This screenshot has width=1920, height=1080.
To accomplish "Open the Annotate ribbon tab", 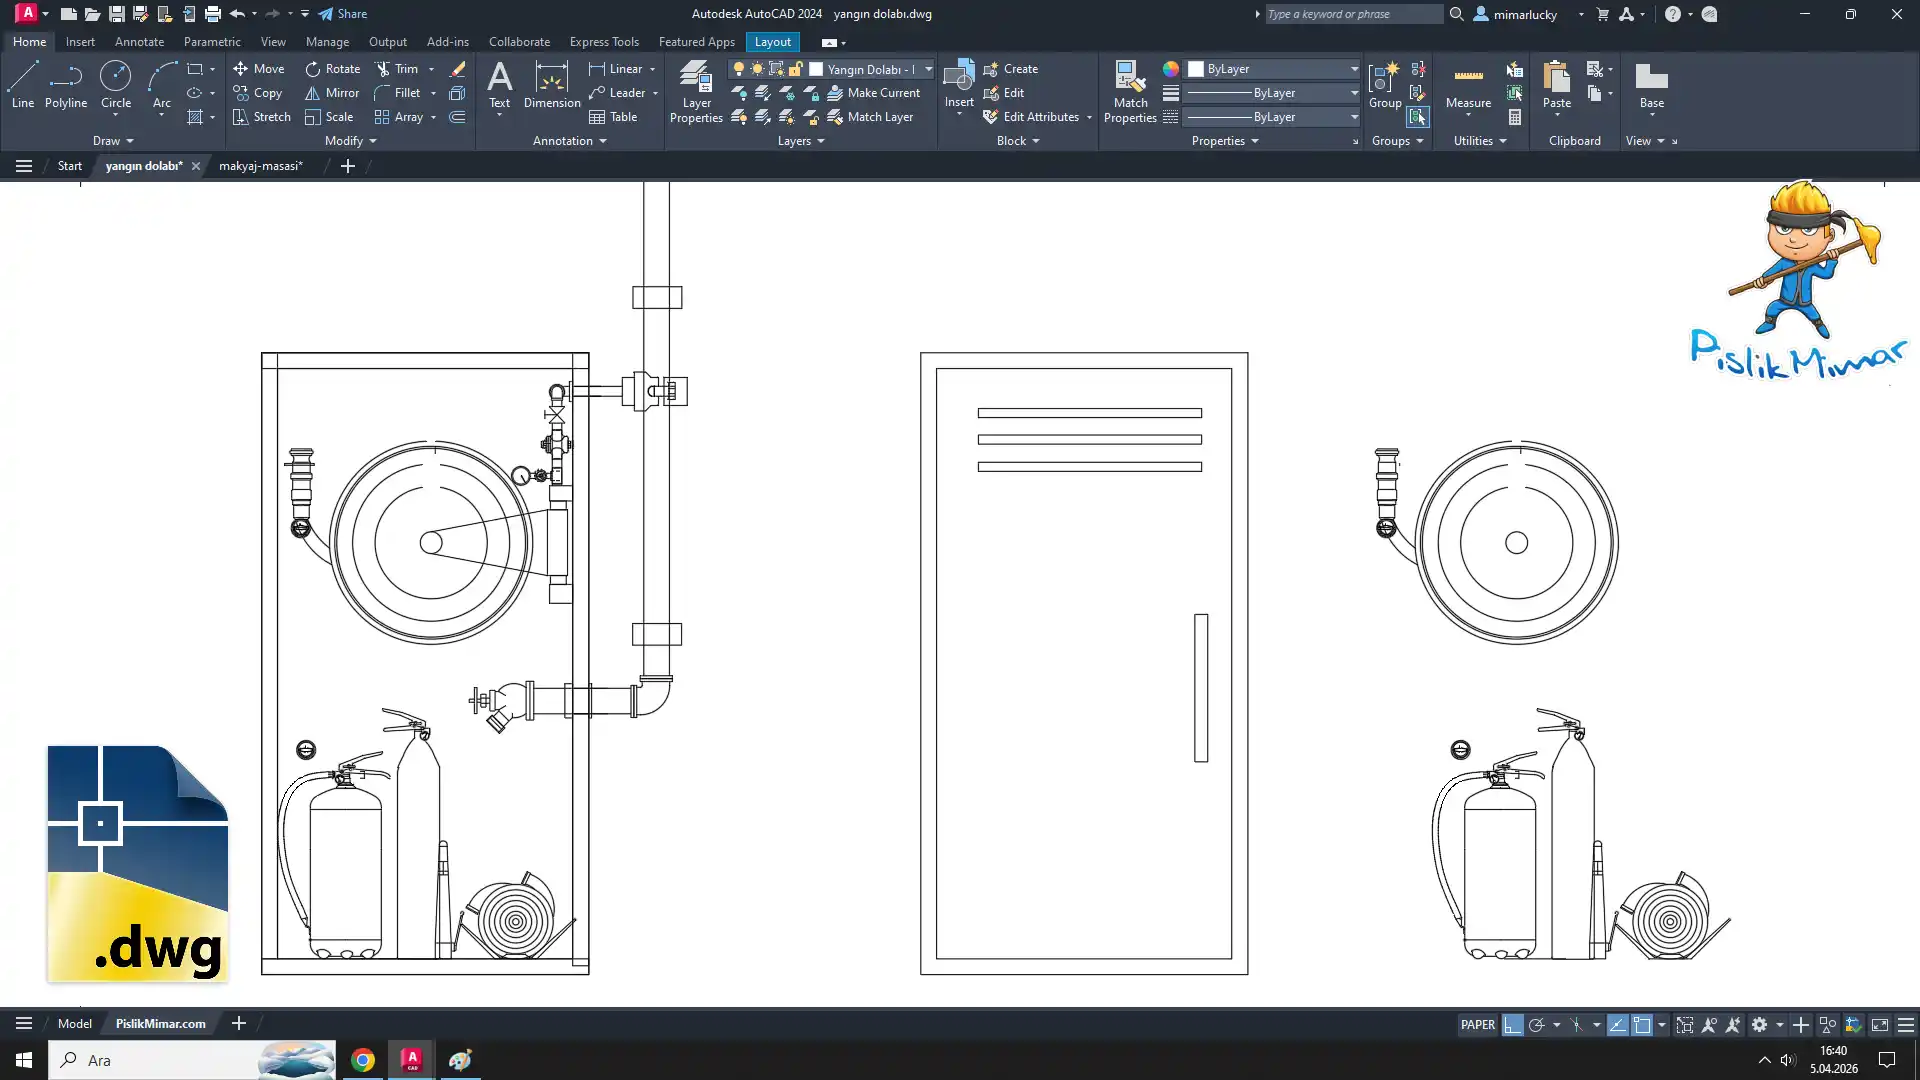I will tap(139, 42).
